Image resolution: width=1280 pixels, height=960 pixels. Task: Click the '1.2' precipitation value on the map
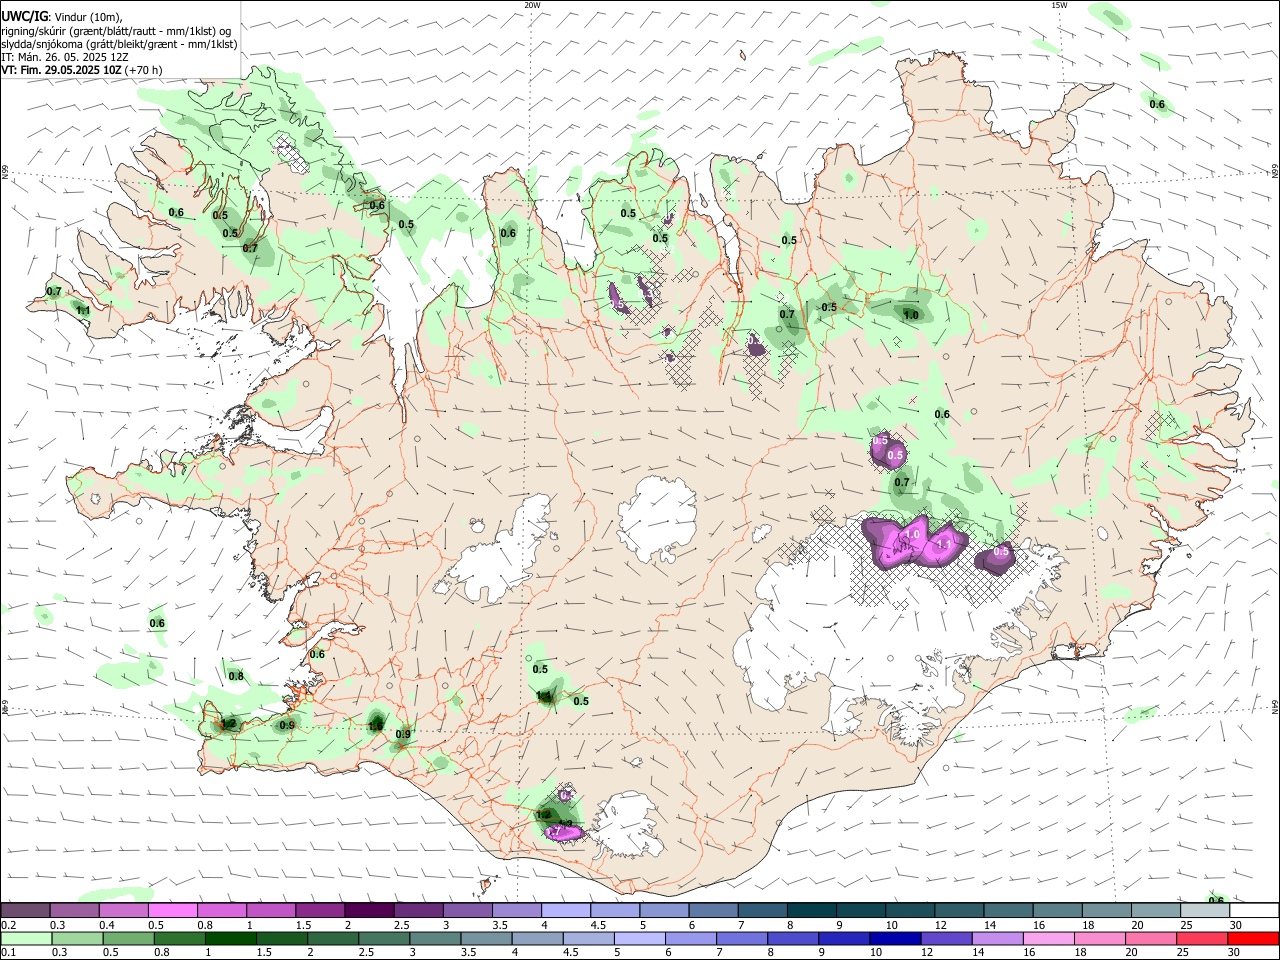point(228,723)
